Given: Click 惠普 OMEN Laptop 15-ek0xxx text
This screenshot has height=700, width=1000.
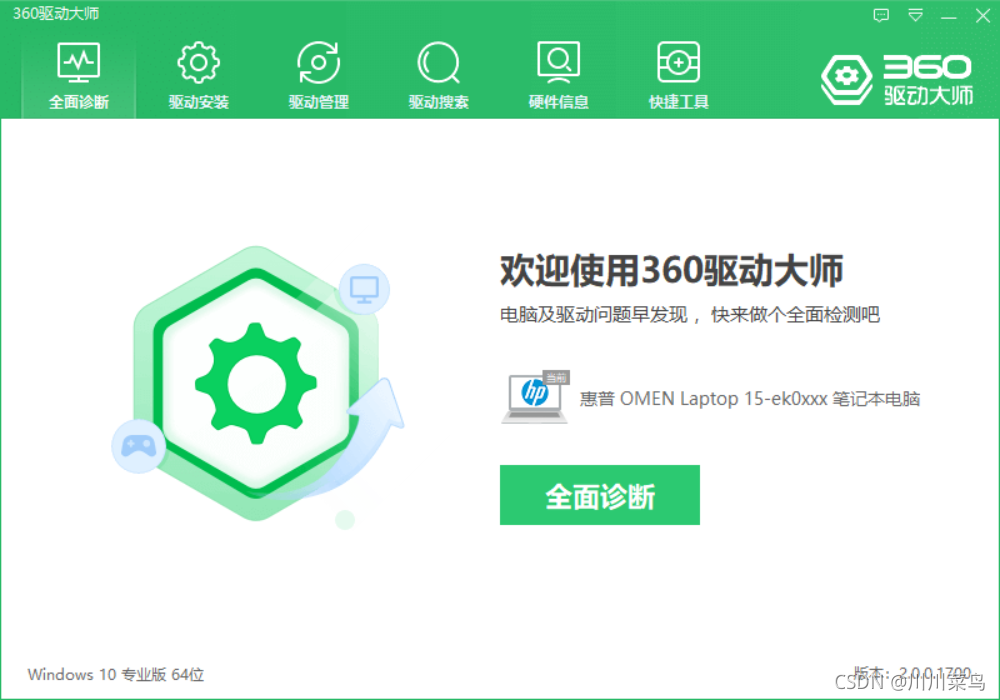Looking at the screenshot, I should 749,399.
